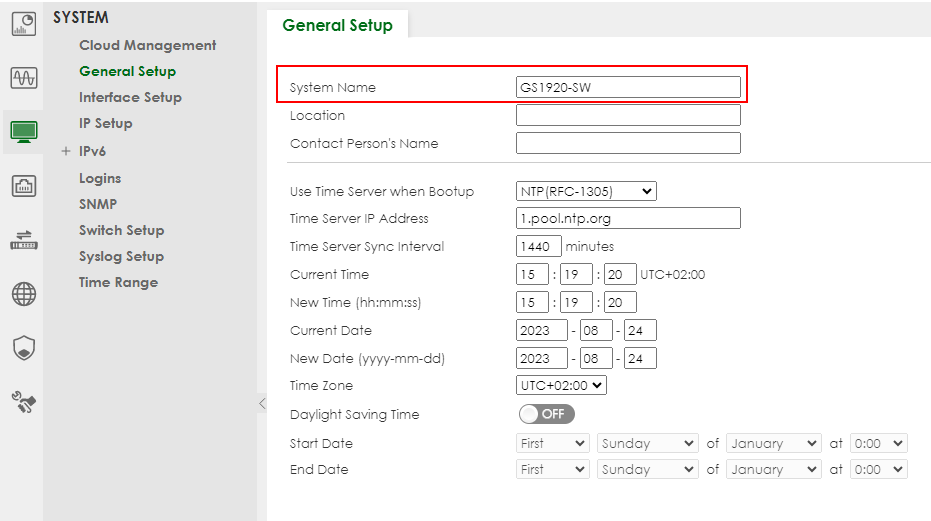Click the System Name input field
This screenshot has width=931, height=521.
click(628, 87)
